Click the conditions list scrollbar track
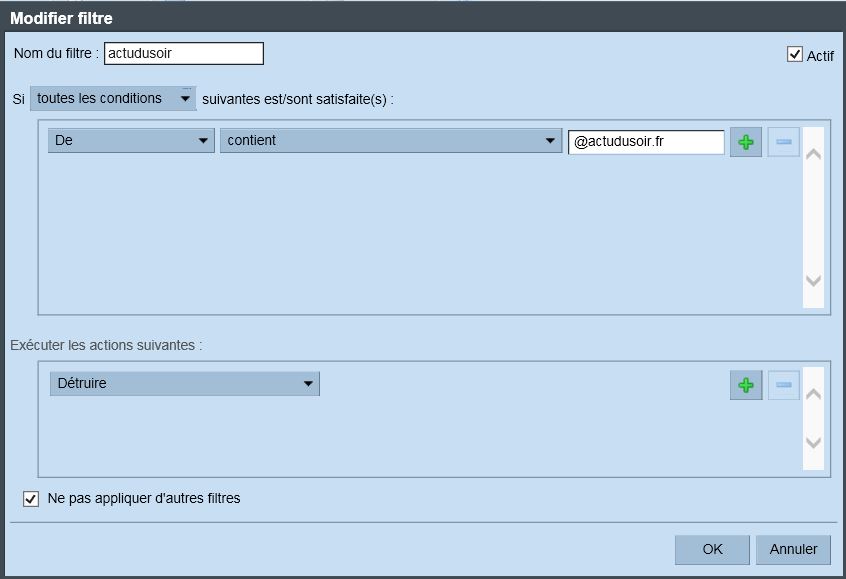Screen dimensions: 846x579 click(x=813, y=217)
